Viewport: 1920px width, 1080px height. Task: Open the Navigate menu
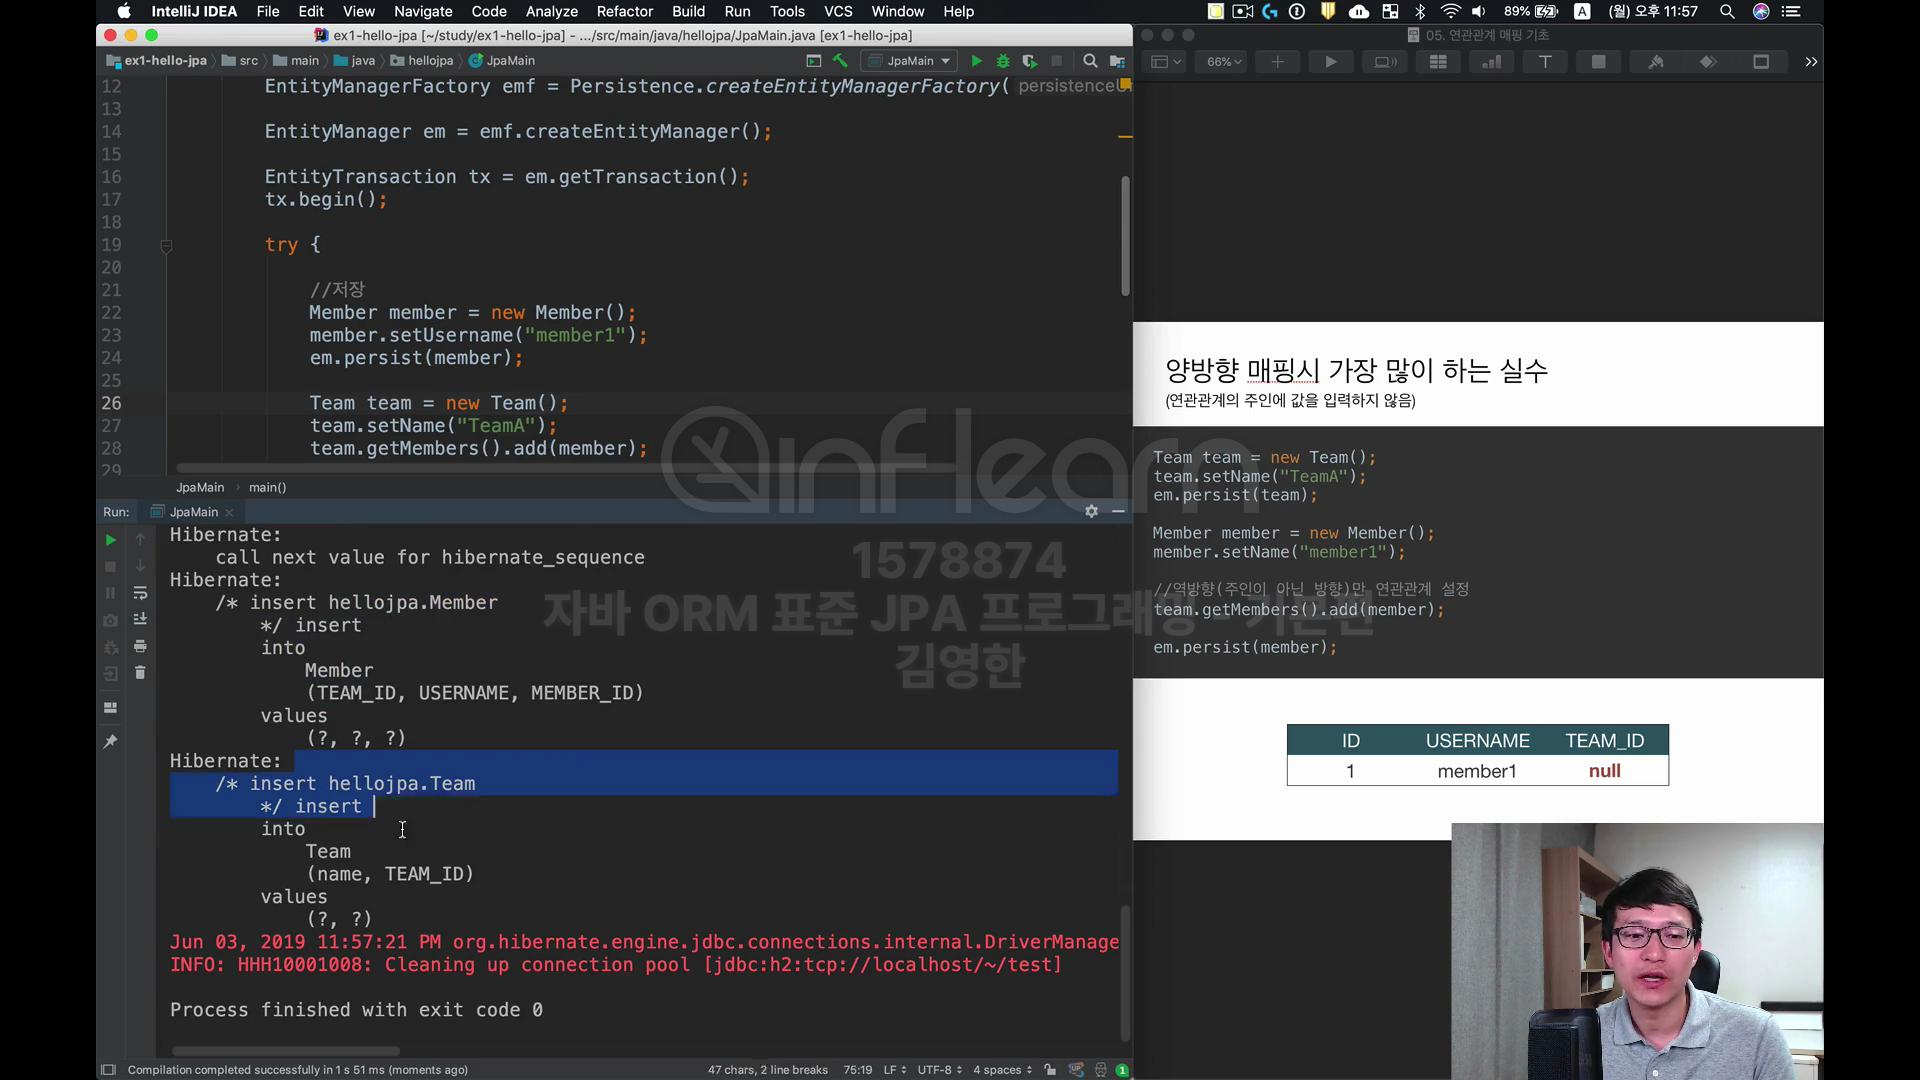pyautogui.click(x=423, y=11)
